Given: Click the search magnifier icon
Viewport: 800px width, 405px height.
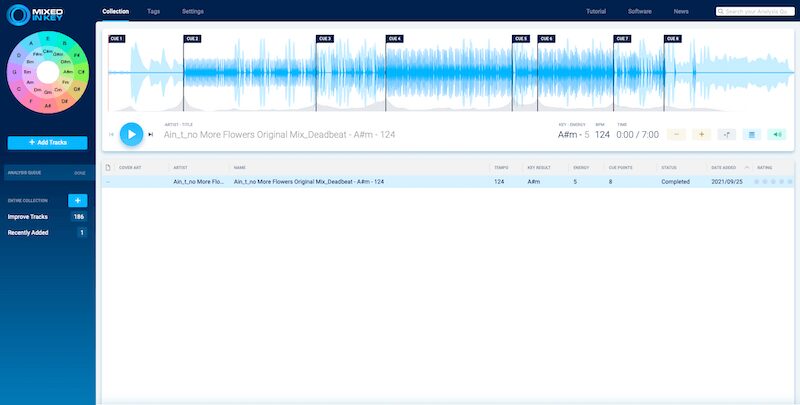Looking at the screenshot, I should coord(721,11).
